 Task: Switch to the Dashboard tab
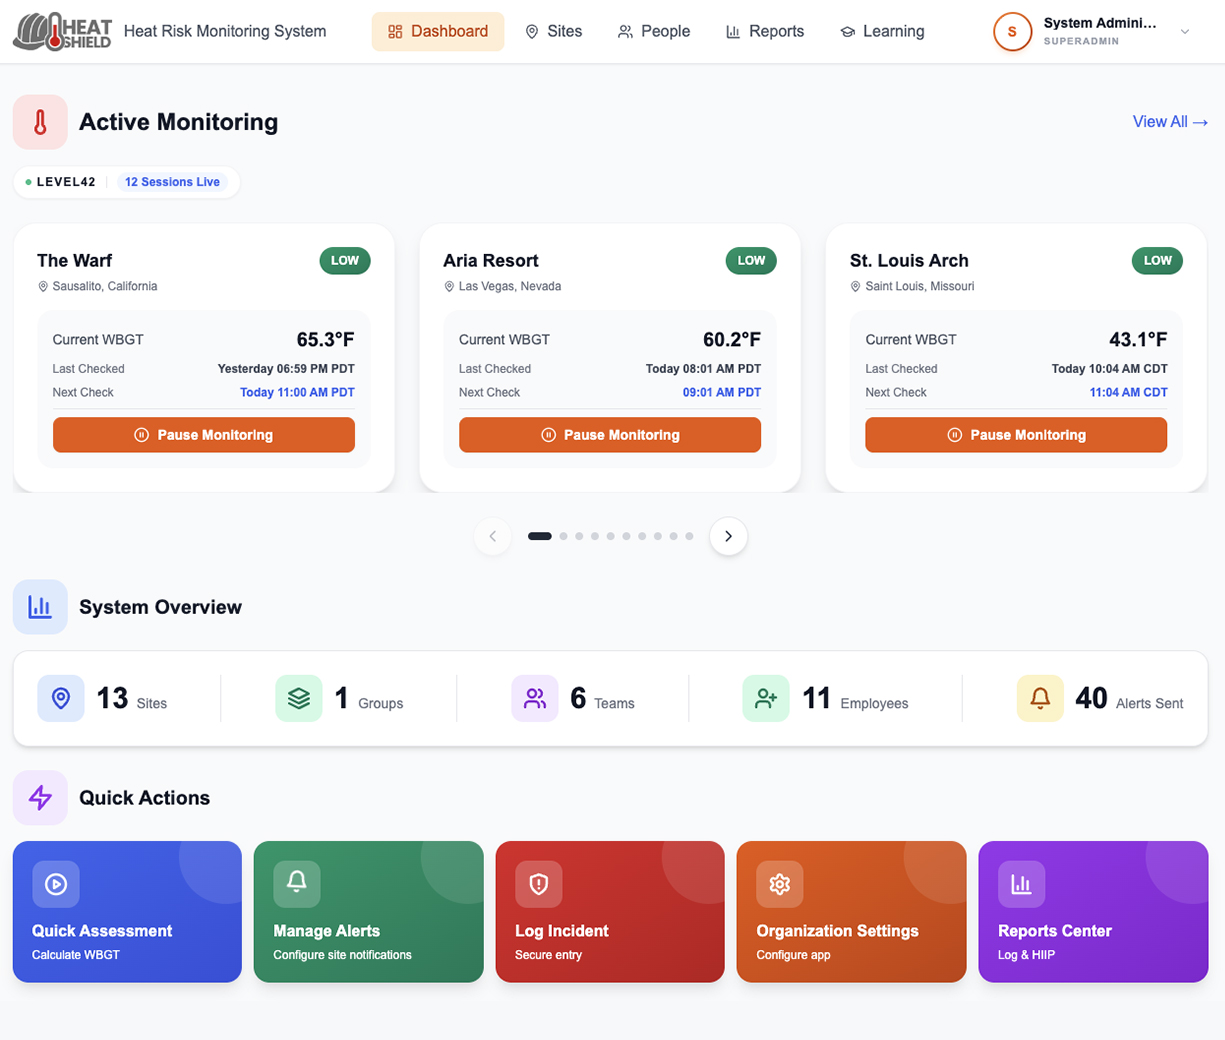tap(437, 31)
